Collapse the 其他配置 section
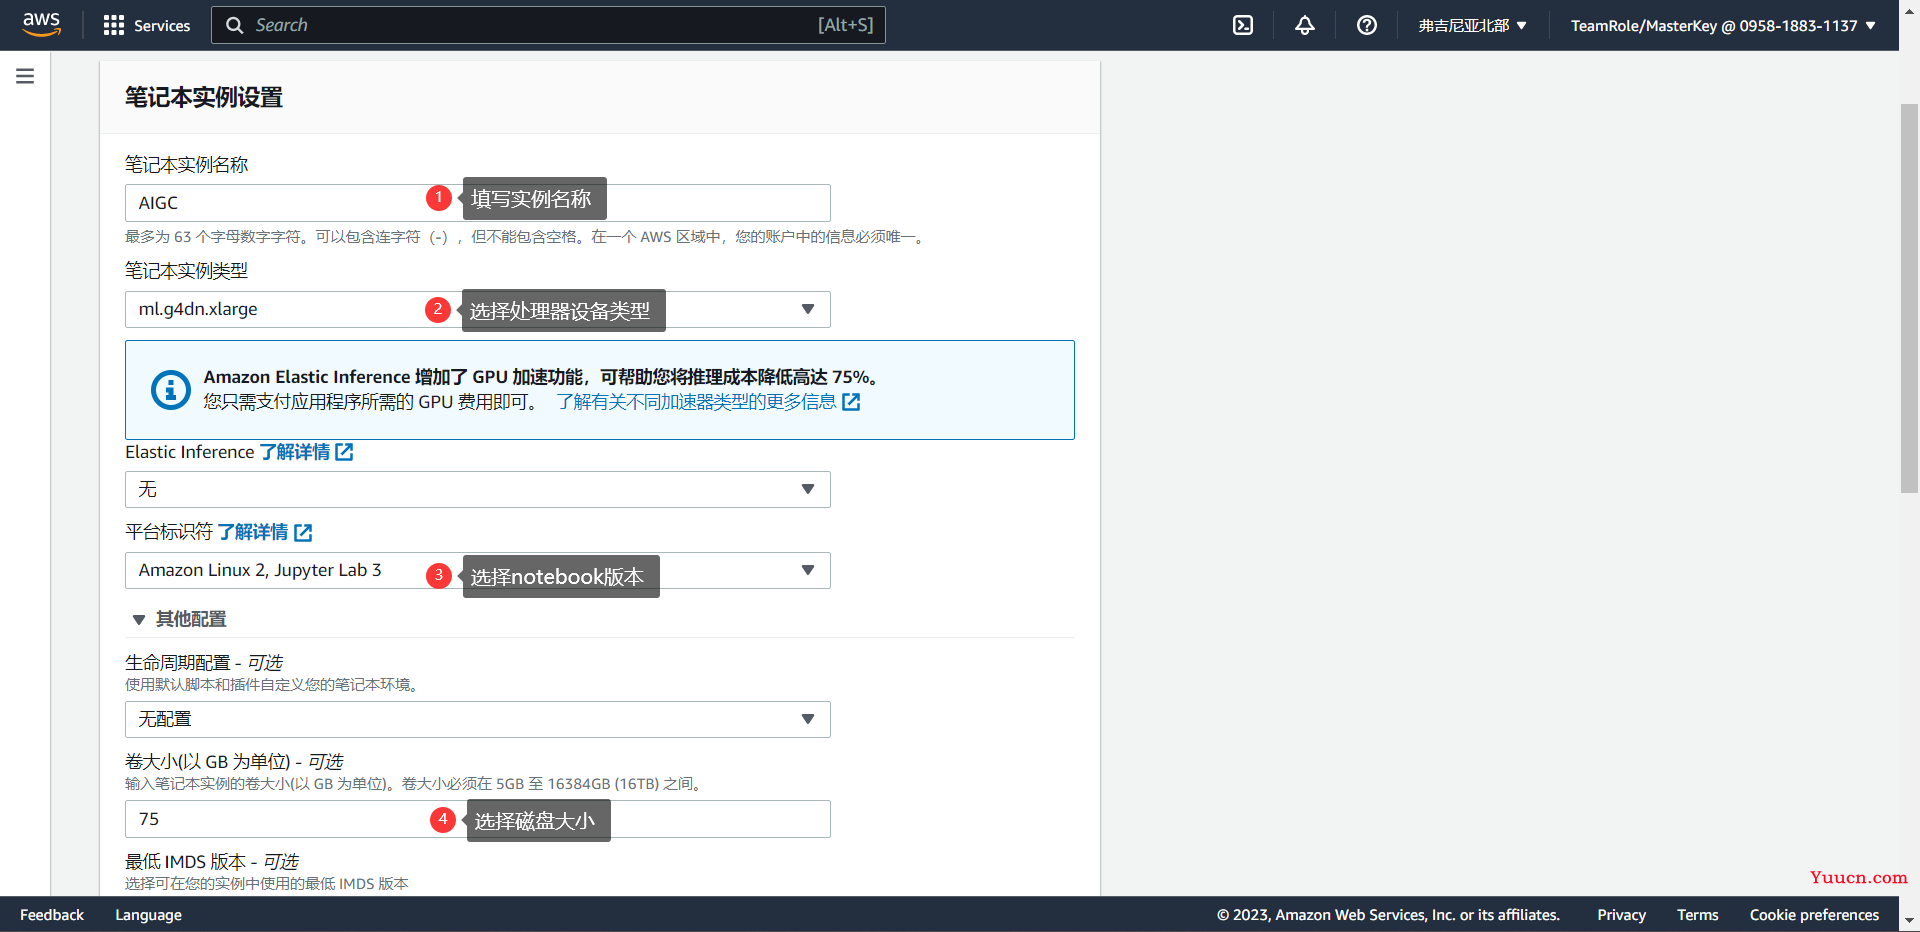This screenshot has height=932, width=1920. point(139,620)
